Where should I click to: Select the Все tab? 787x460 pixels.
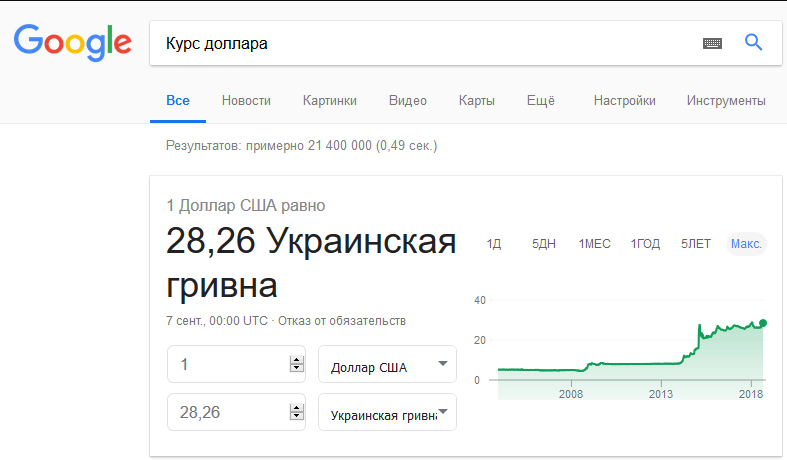178,100
